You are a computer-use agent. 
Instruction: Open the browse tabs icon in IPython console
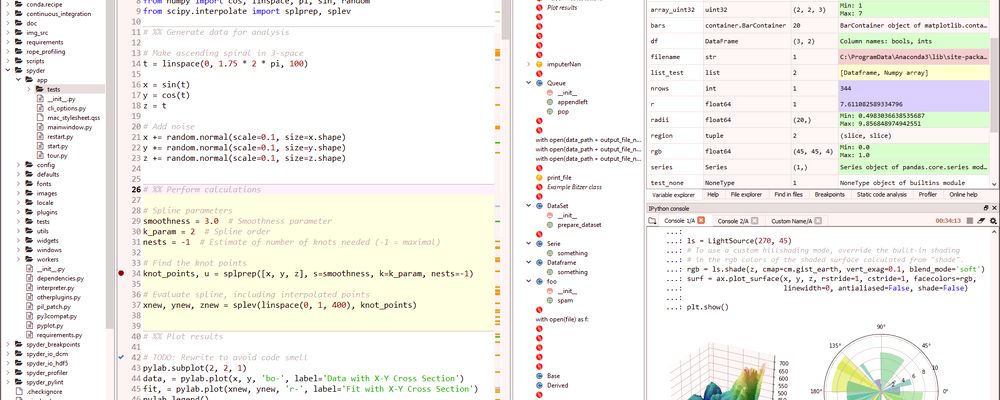tap(652, 221)
